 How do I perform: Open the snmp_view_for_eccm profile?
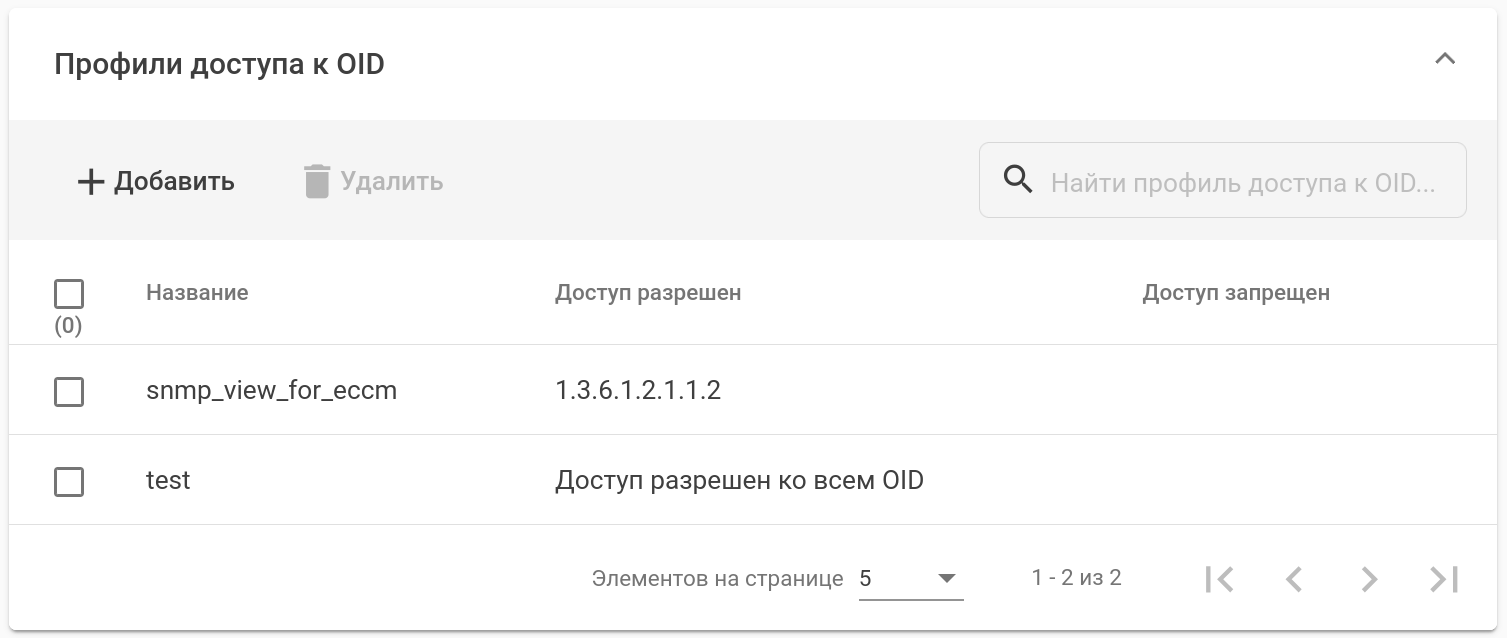click(271, 391)
